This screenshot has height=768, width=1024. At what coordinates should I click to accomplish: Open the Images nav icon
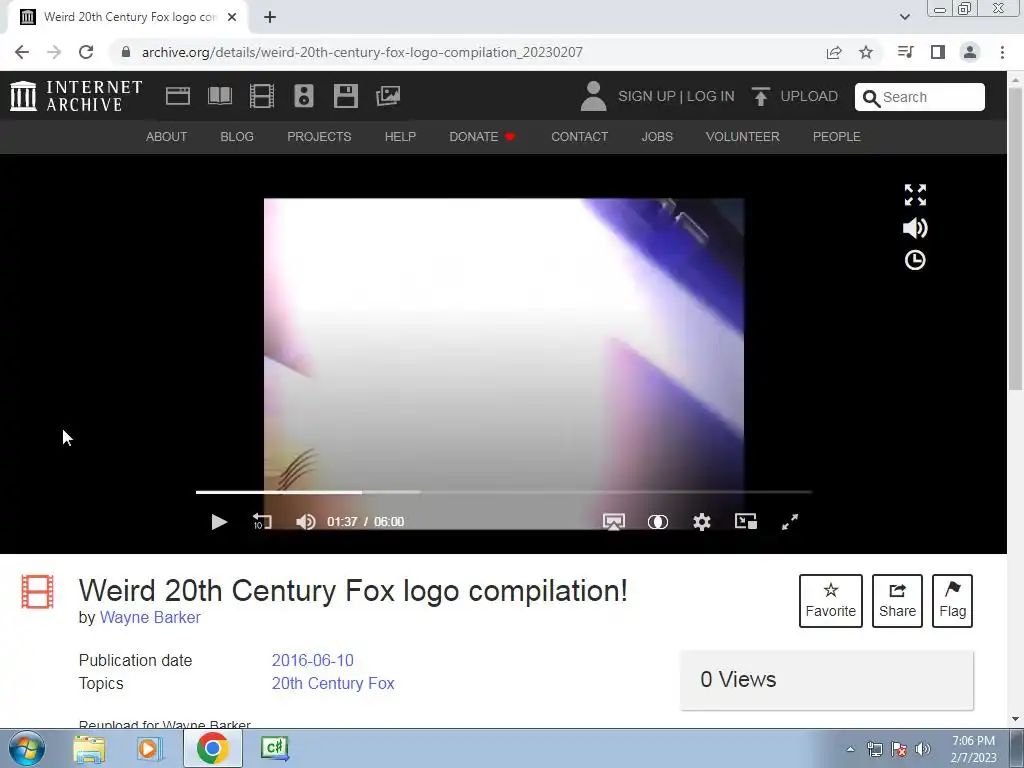388,96
